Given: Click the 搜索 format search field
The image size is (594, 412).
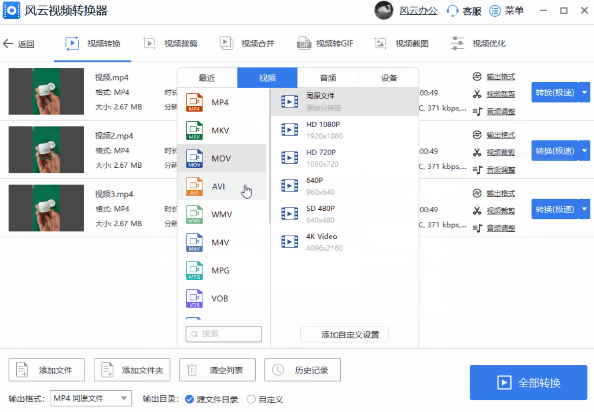Looking at the screenshot, I should (x=224, y=334).
